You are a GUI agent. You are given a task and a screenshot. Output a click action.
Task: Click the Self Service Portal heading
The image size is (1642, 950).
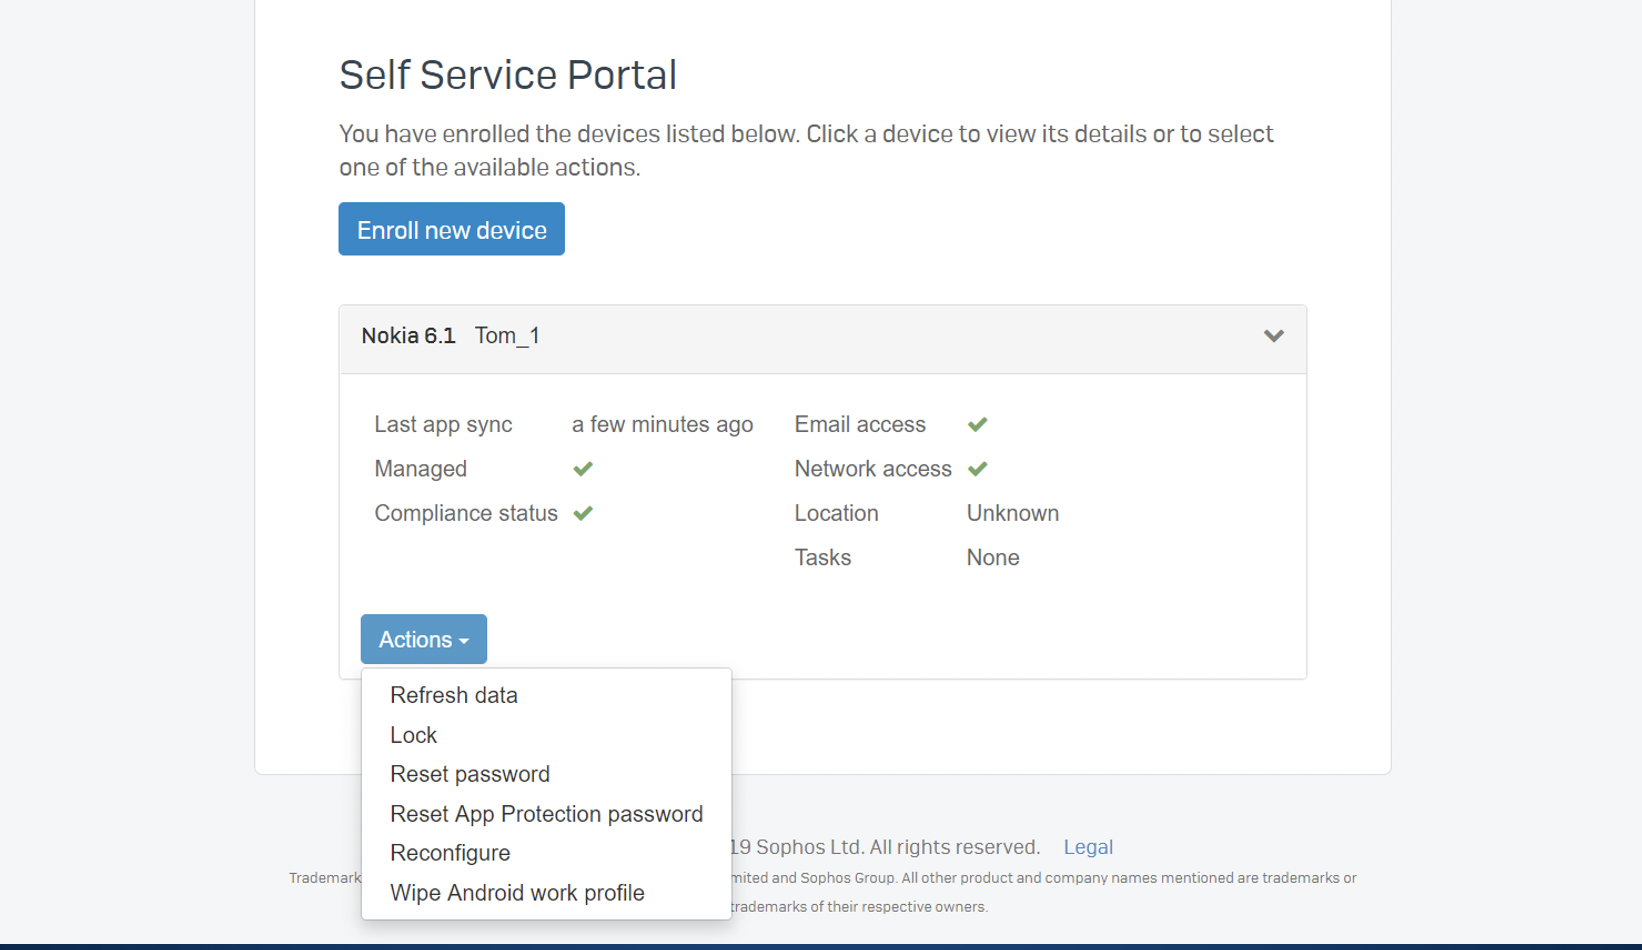[x=508, y=75]
